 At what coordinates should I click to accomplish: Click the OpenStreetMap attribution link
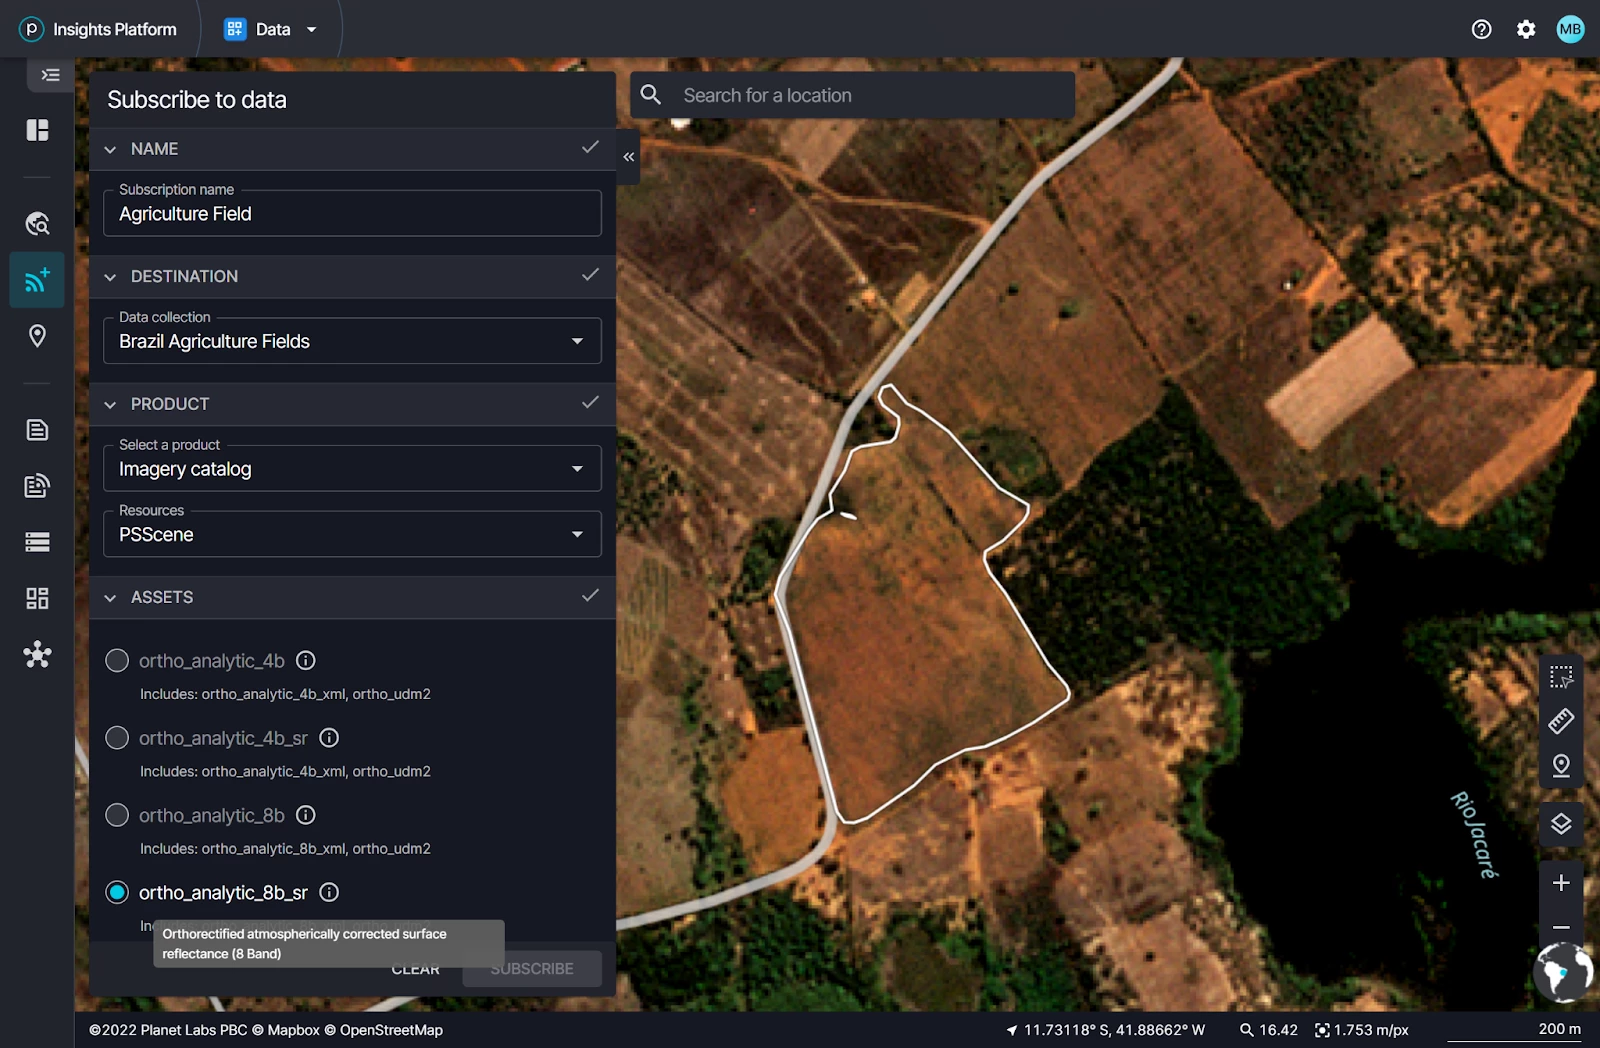click(384, 1030)
